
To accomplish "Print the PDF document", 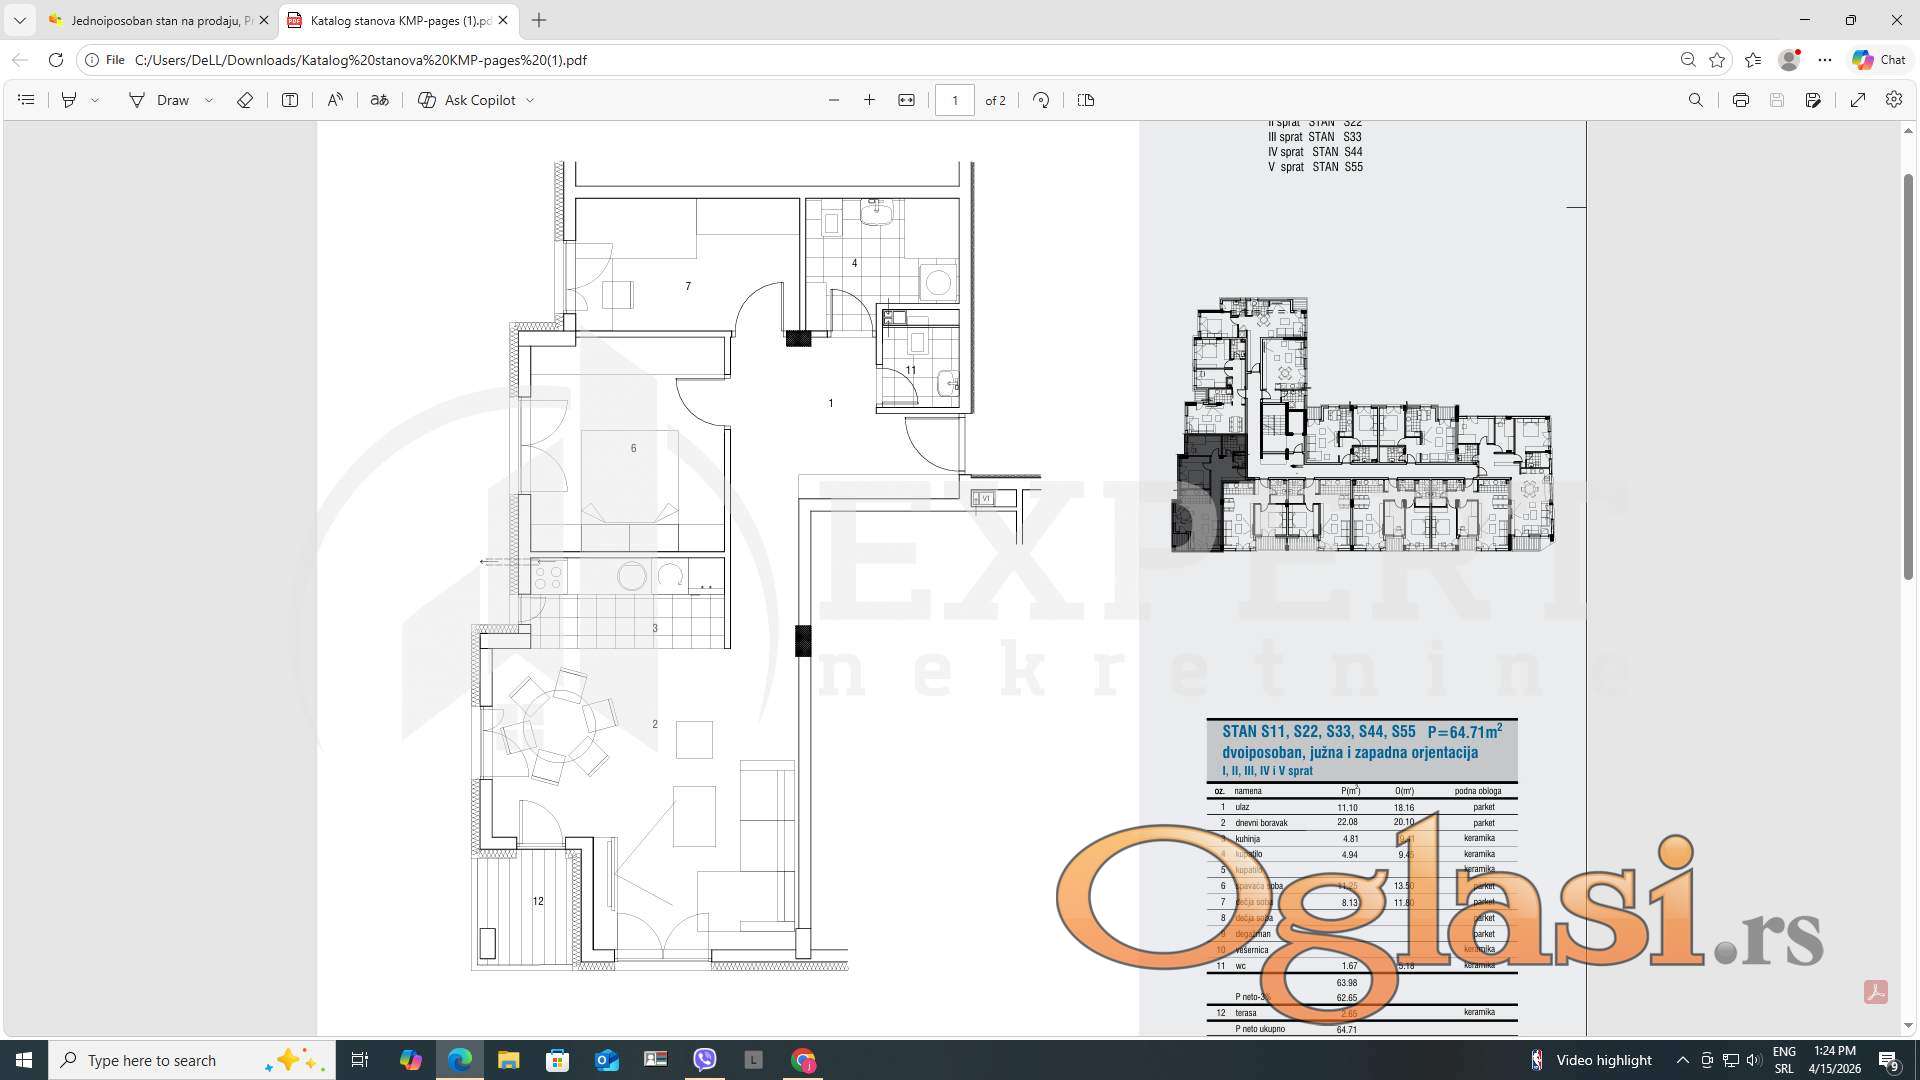I will click(1740, 100).
